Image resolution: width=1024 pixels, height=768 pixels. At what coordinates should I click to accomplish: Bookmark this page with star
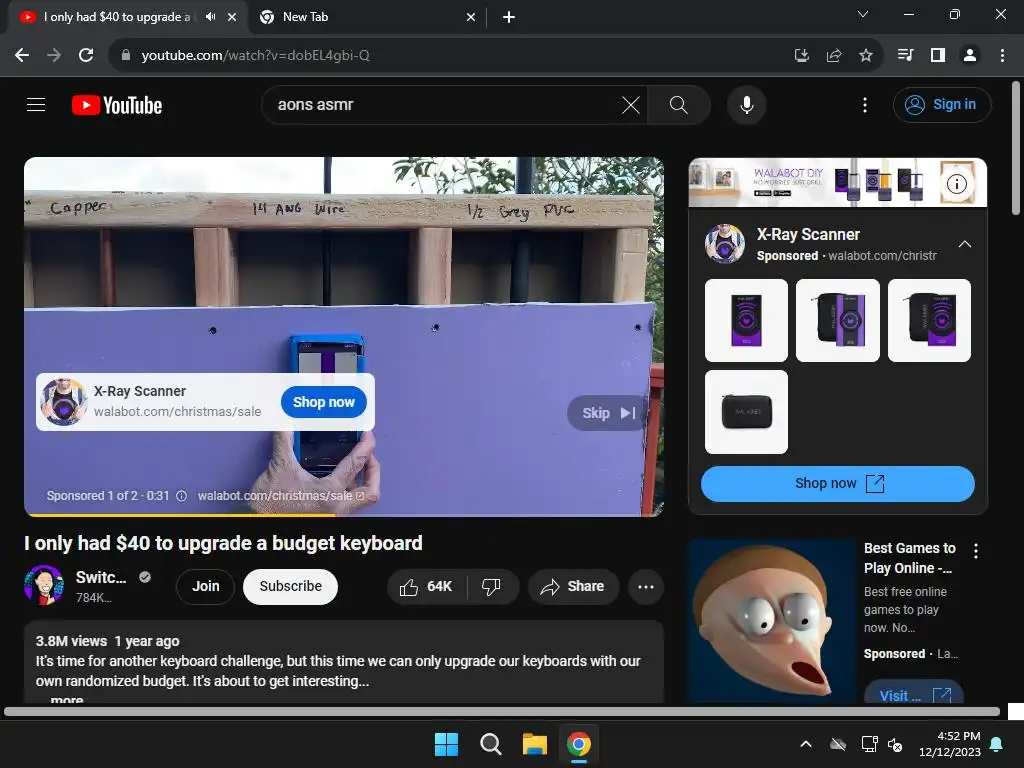(x=866, y=56)
